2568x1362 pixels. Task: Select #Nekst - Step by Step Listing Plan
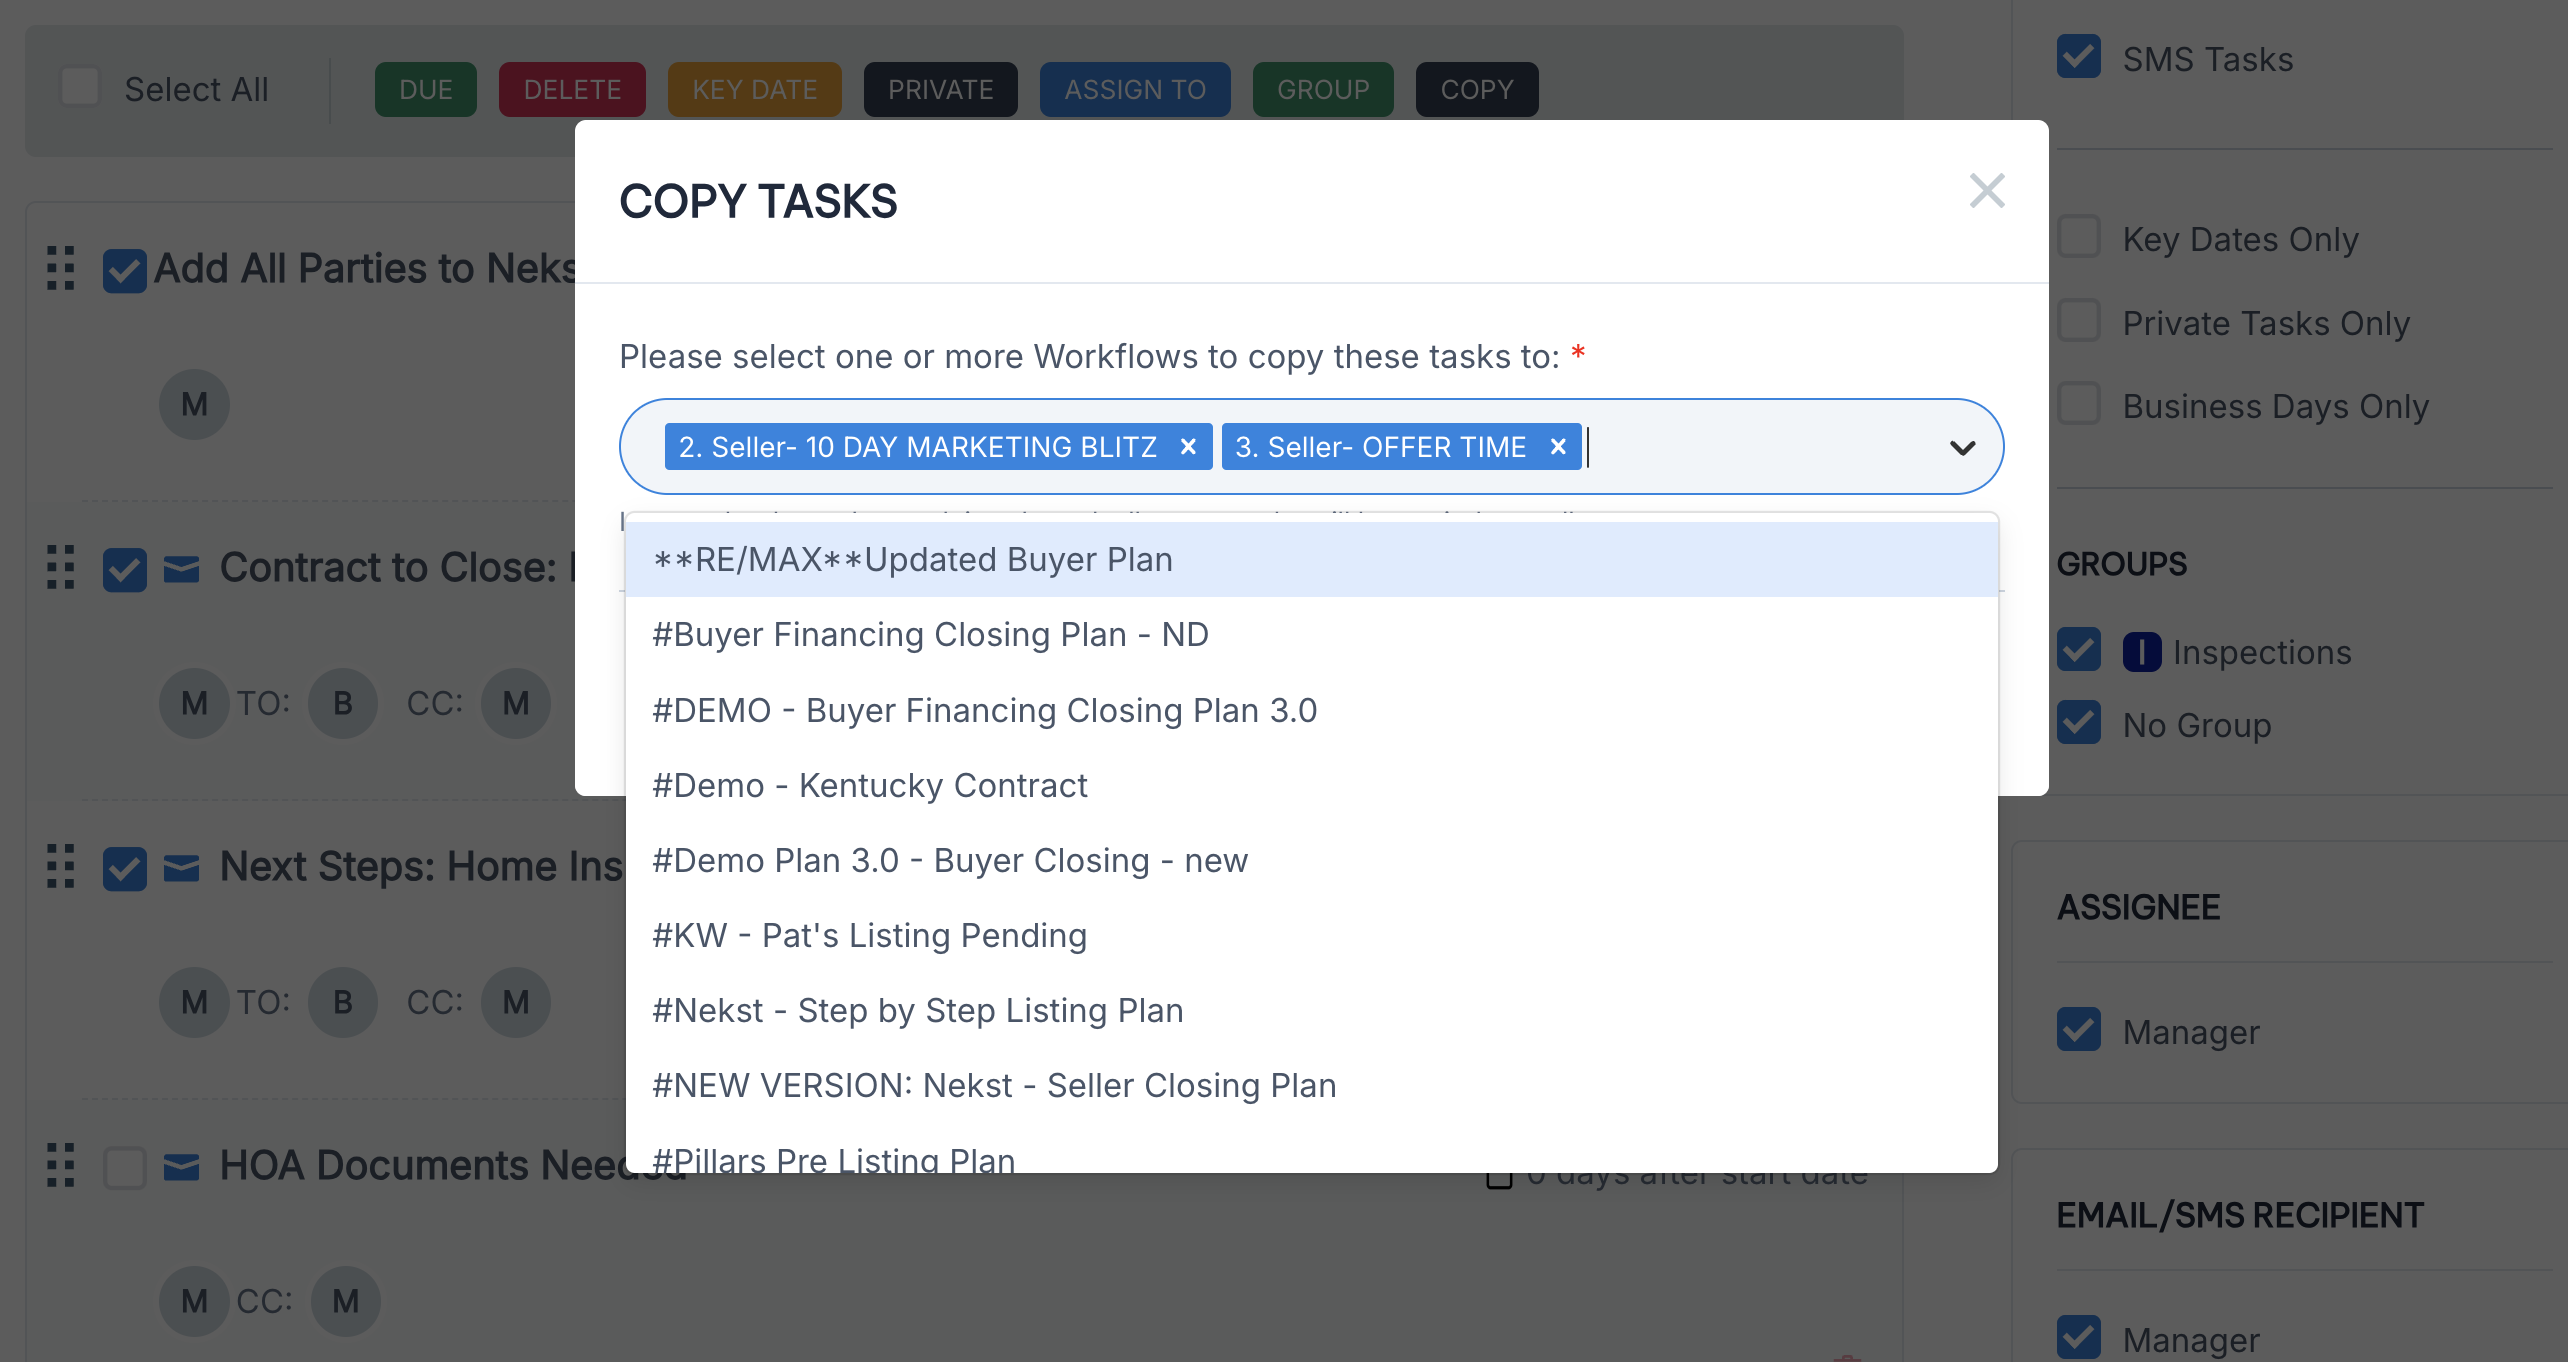tap(917, 1011)
